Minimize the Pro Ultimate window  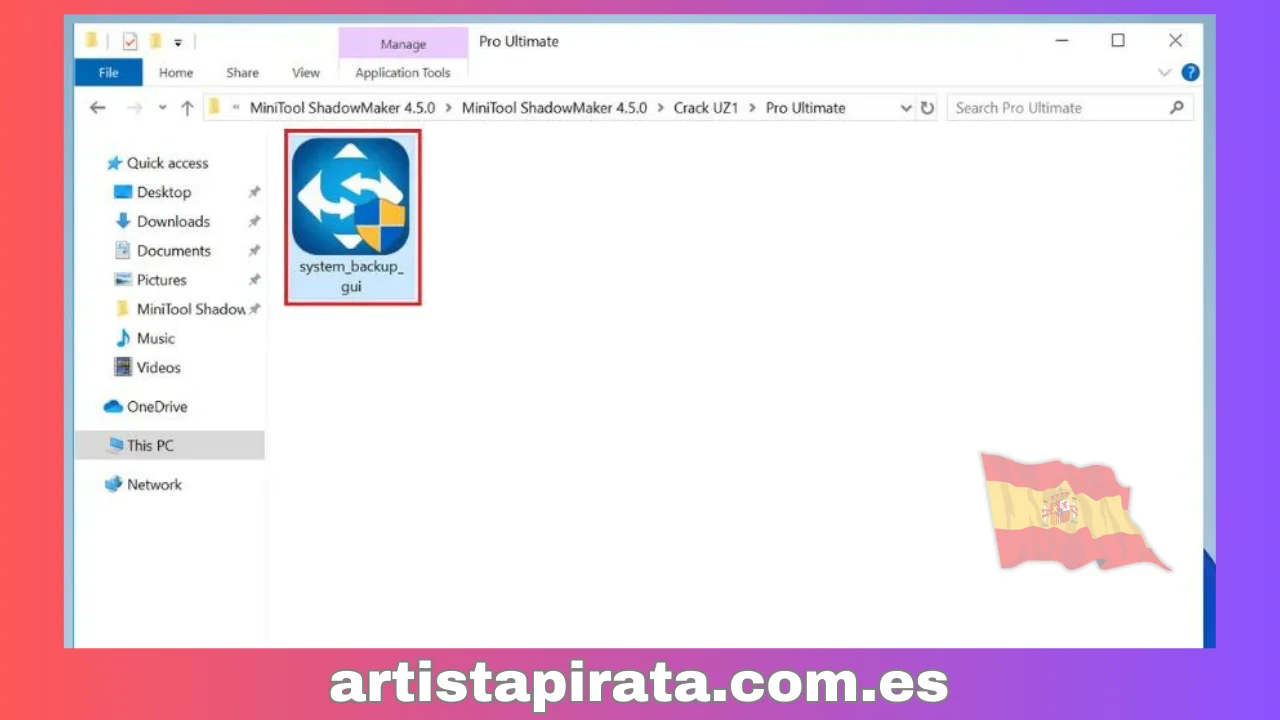point(1061,41)
